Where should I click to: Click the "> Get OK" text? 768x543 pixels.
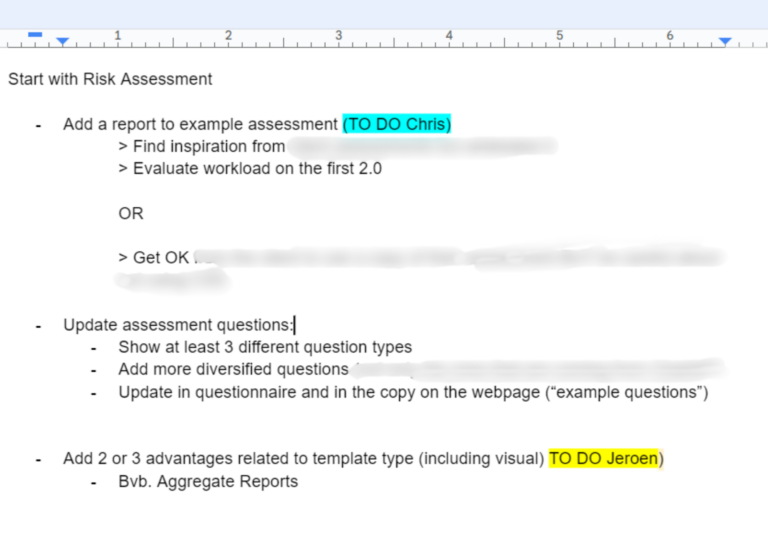[x=153, y=258]
